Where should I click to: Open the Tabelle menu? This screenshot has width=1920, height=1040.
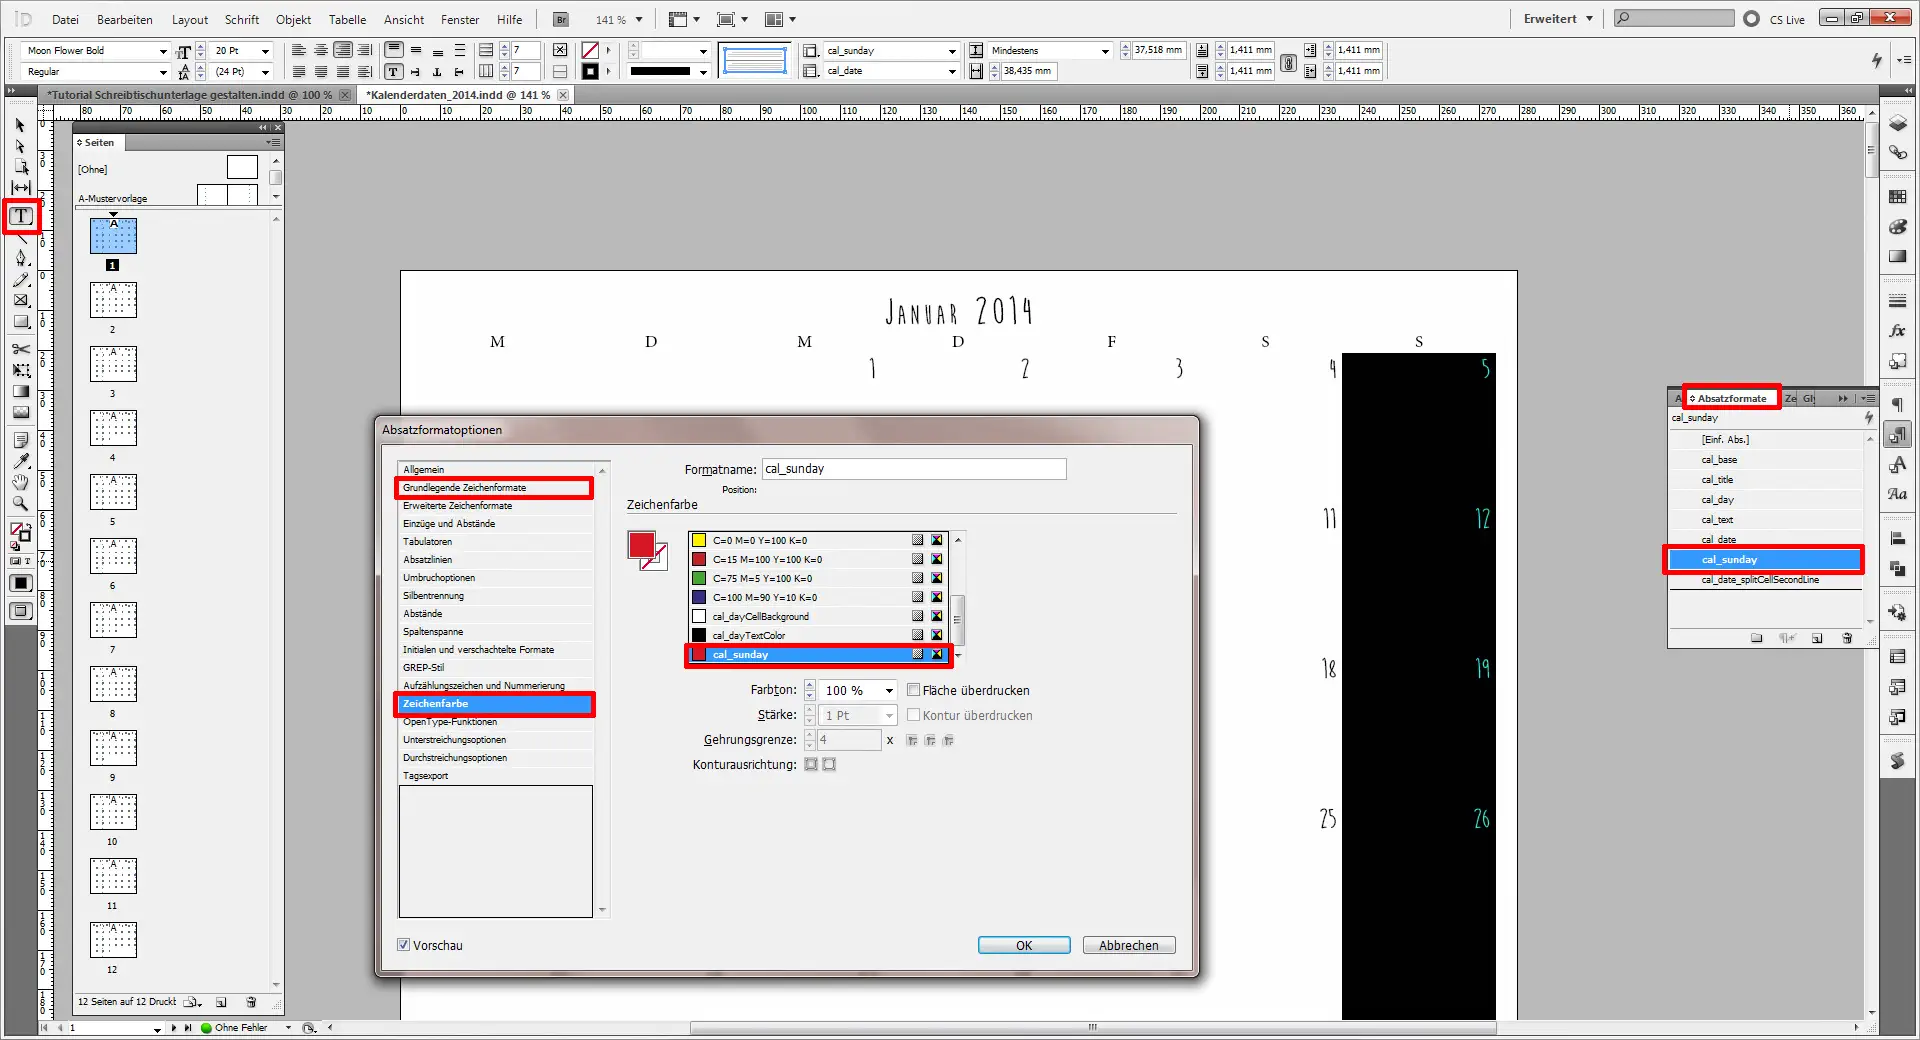pos(347,19)
